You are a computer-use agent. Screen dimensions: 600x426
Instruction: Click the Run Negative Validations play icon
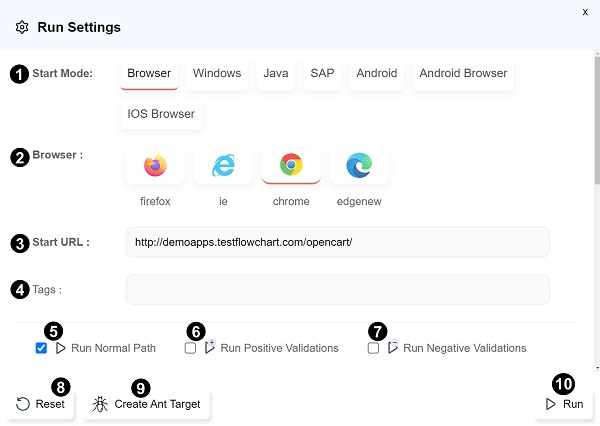tap(393, 348)
